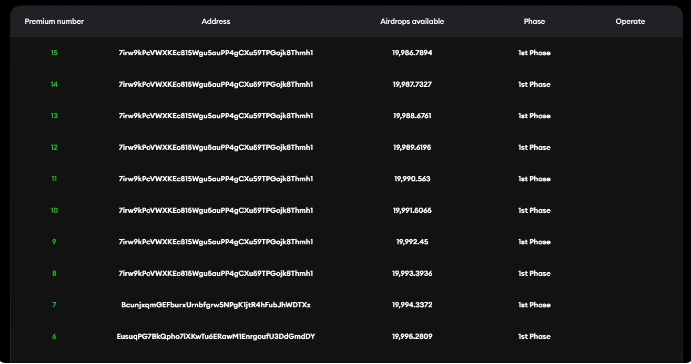Click 1st Phase in premium row 7
Image resolution: width=691 pixels, height=364 pixels.
pos(534,305)
